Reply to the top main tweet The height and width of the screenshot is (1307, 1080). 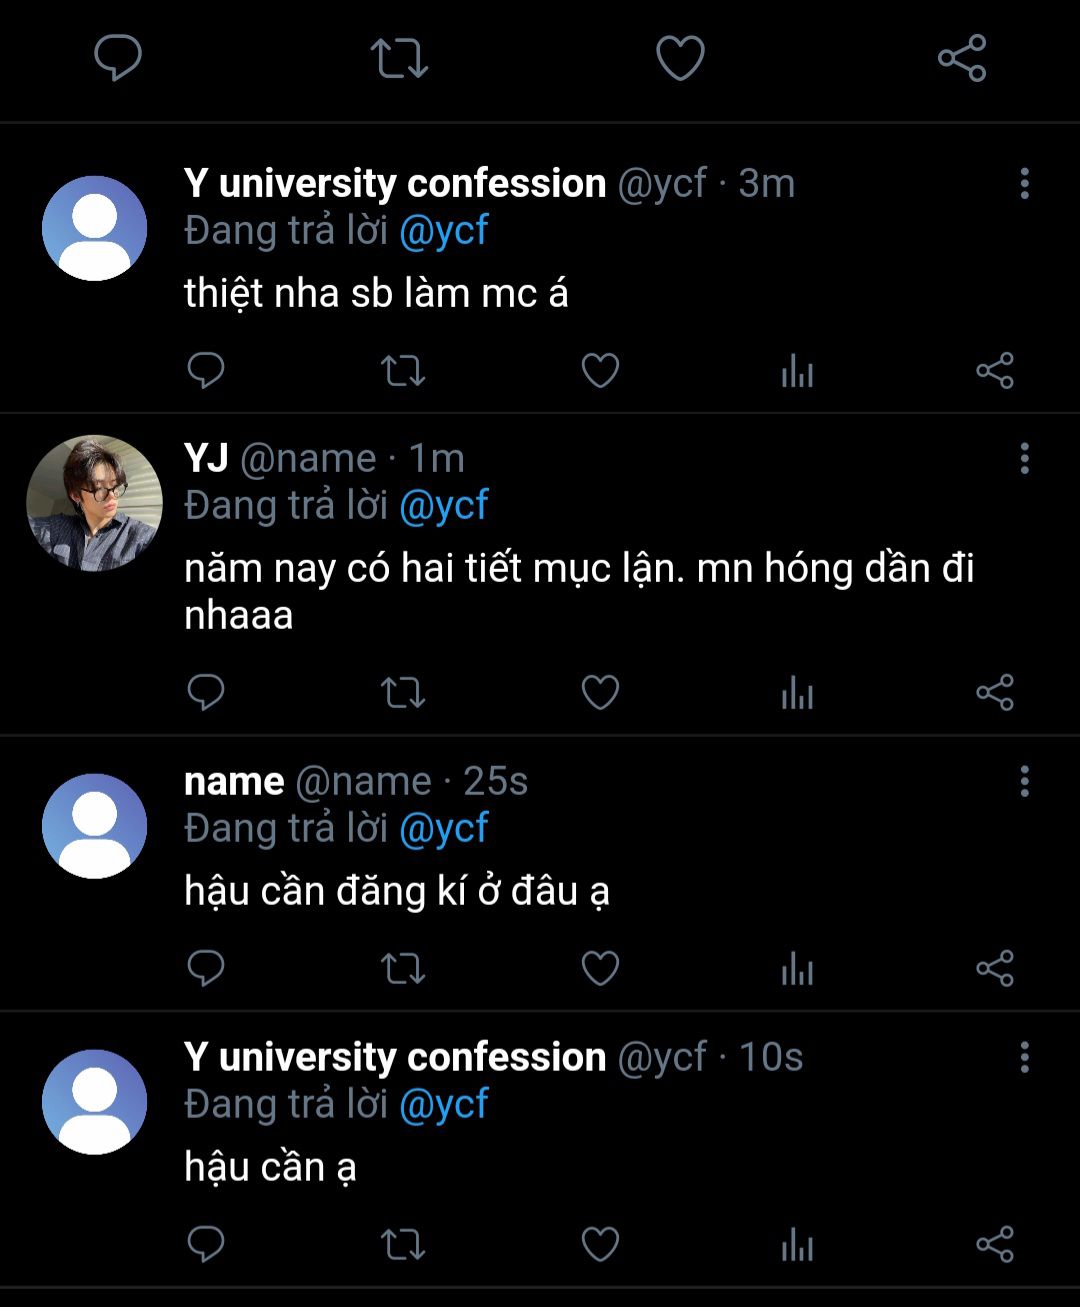pos(118,57)
